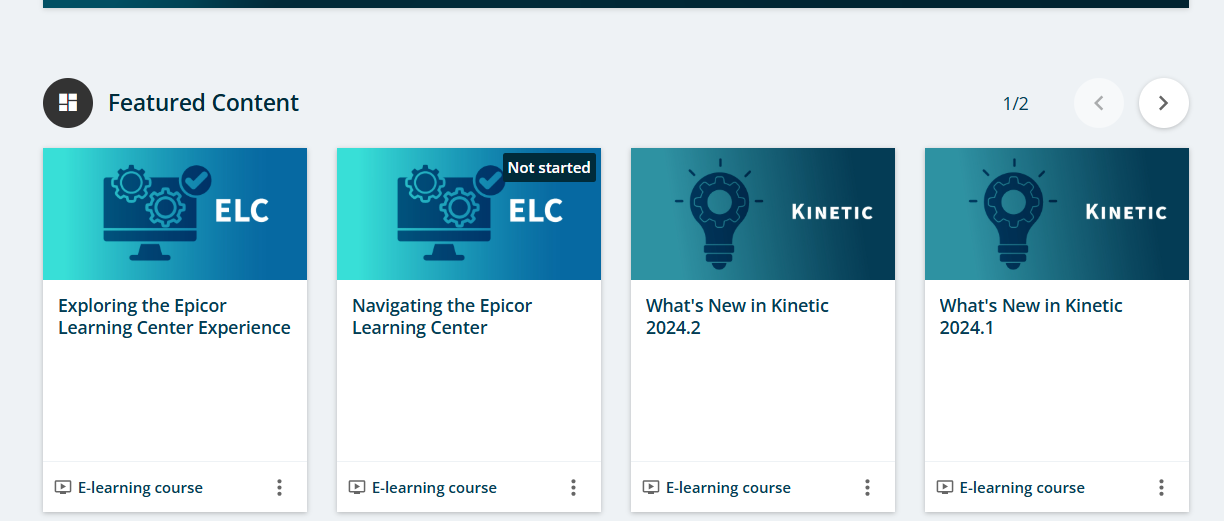Viewport: 1224px width, 521px height.
Task: Click e-learning icon on Navigating the Epicor card
Action: (x=357, y=488)
